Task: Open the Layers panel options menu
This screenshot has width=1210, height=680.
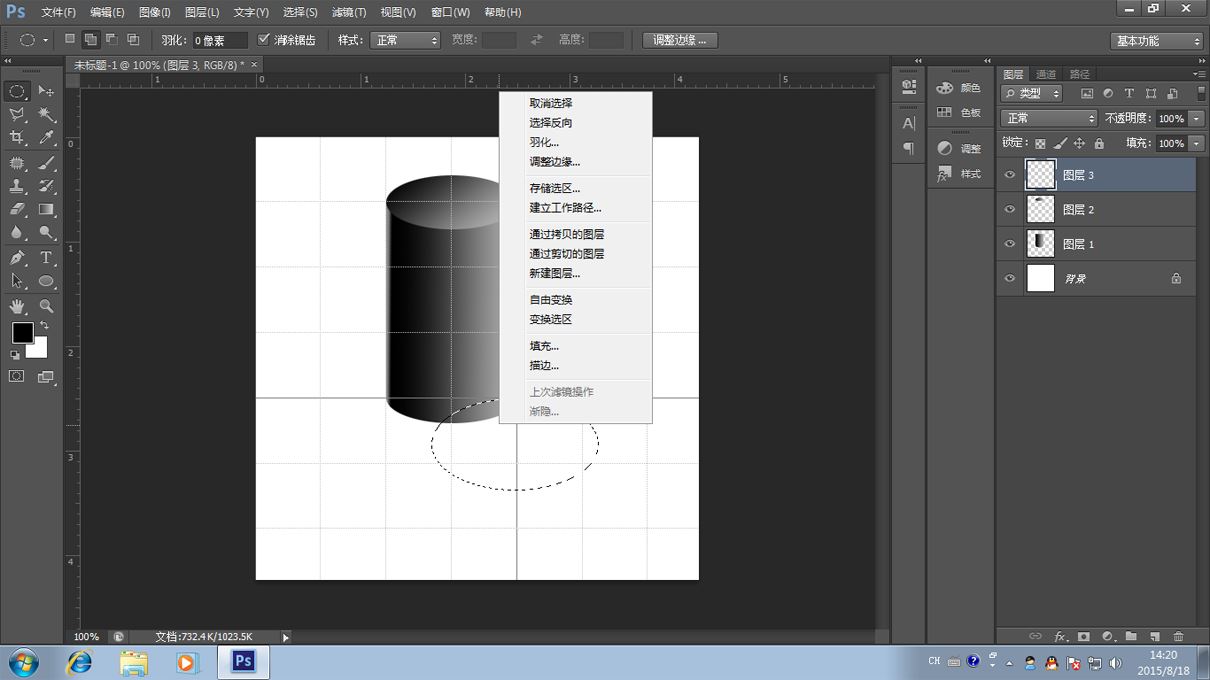Action: pos(1199,74)
